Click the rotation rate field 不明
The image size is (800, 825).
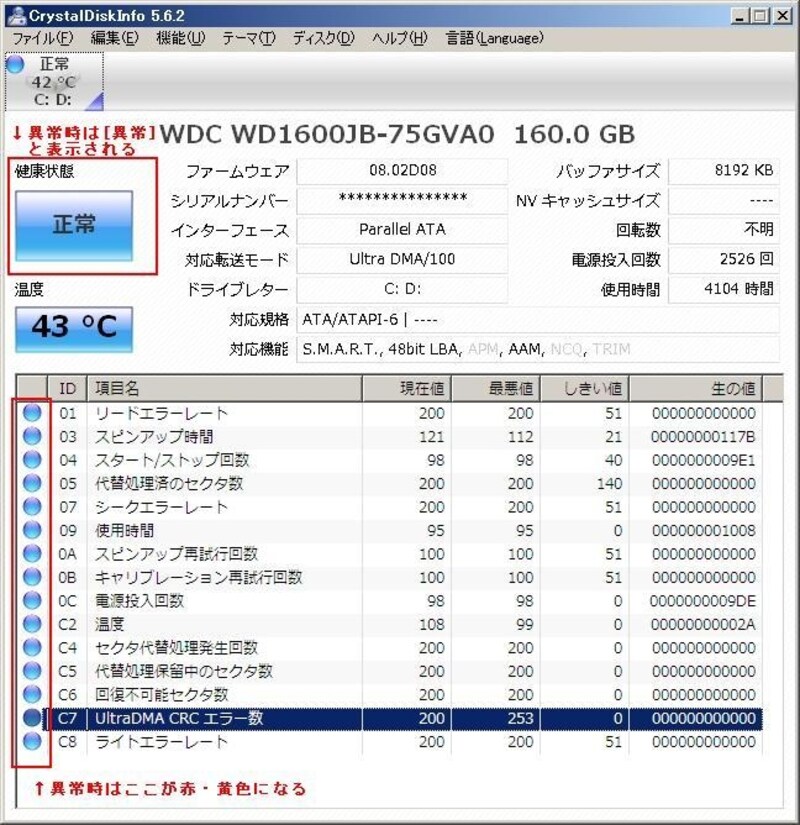tap(724, 230)
